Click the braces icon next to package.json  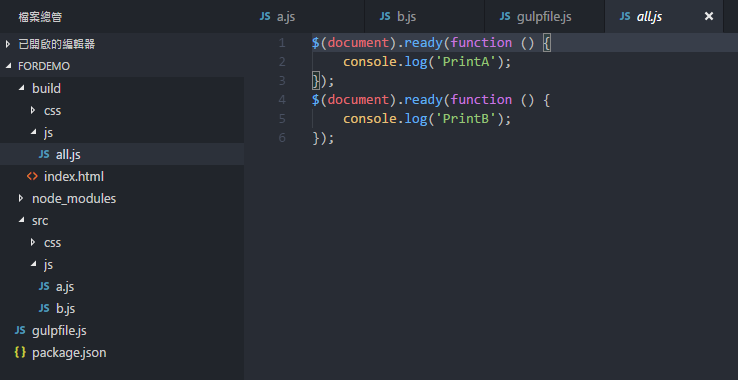tap(20, 352)
